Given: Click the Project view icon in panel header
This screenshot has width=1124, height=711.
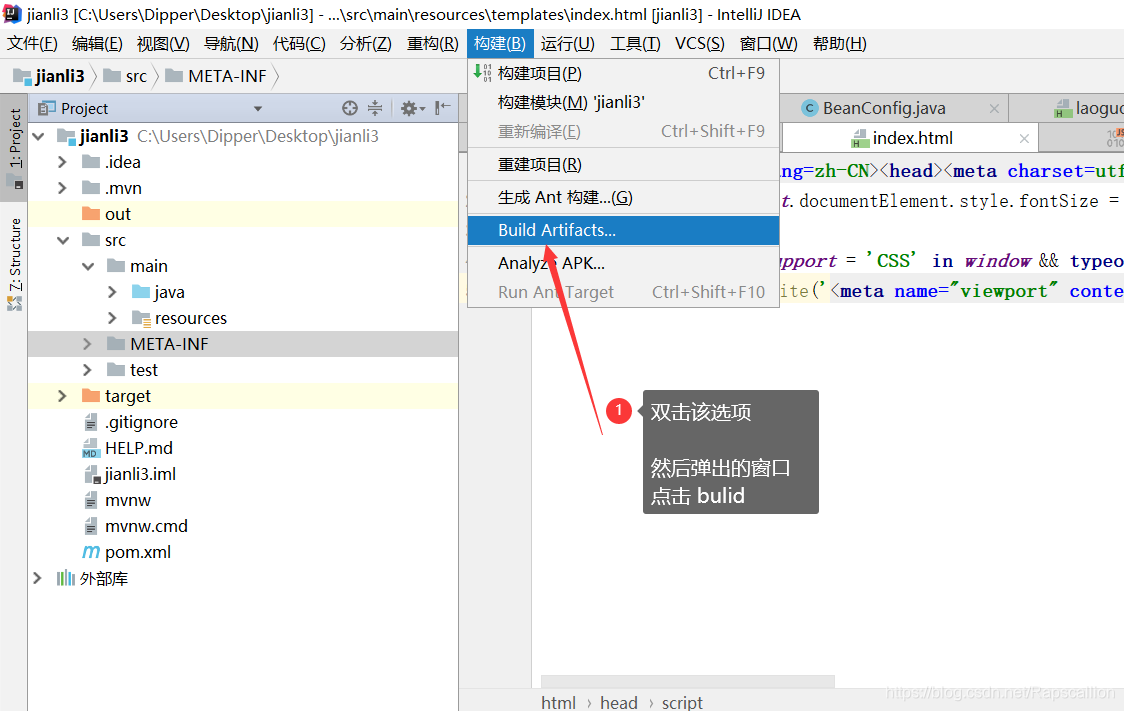Looking at the screenshot, I should 47,108.
